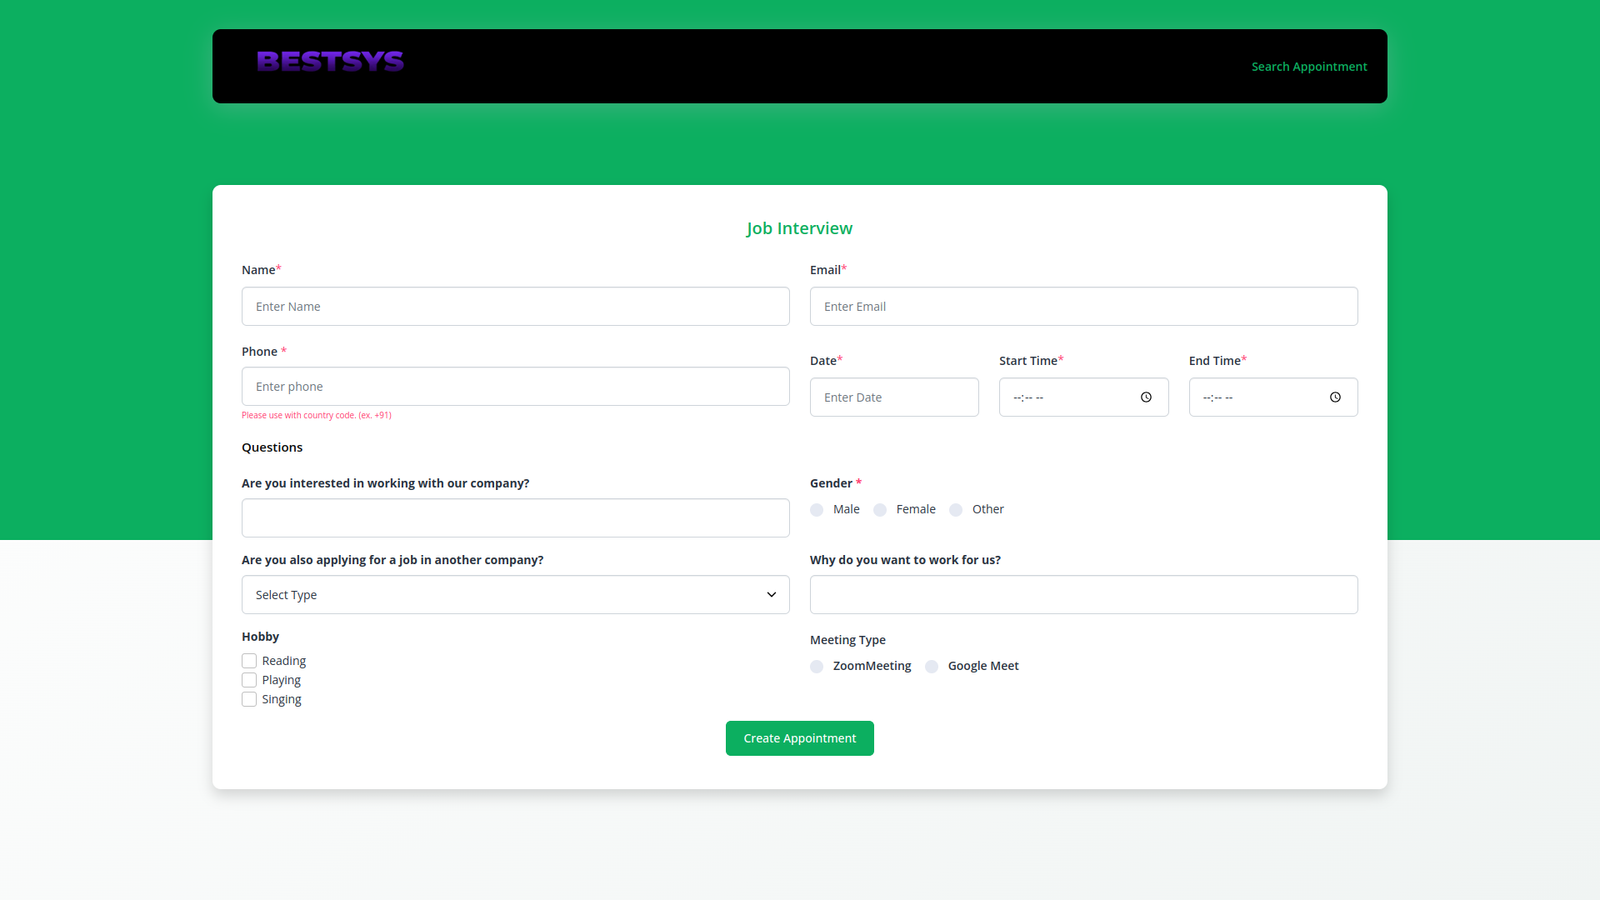Viewport: 1600px width, 900px height.
Task: Check the Reading hobby checkbox
Action: pos(249,661)
